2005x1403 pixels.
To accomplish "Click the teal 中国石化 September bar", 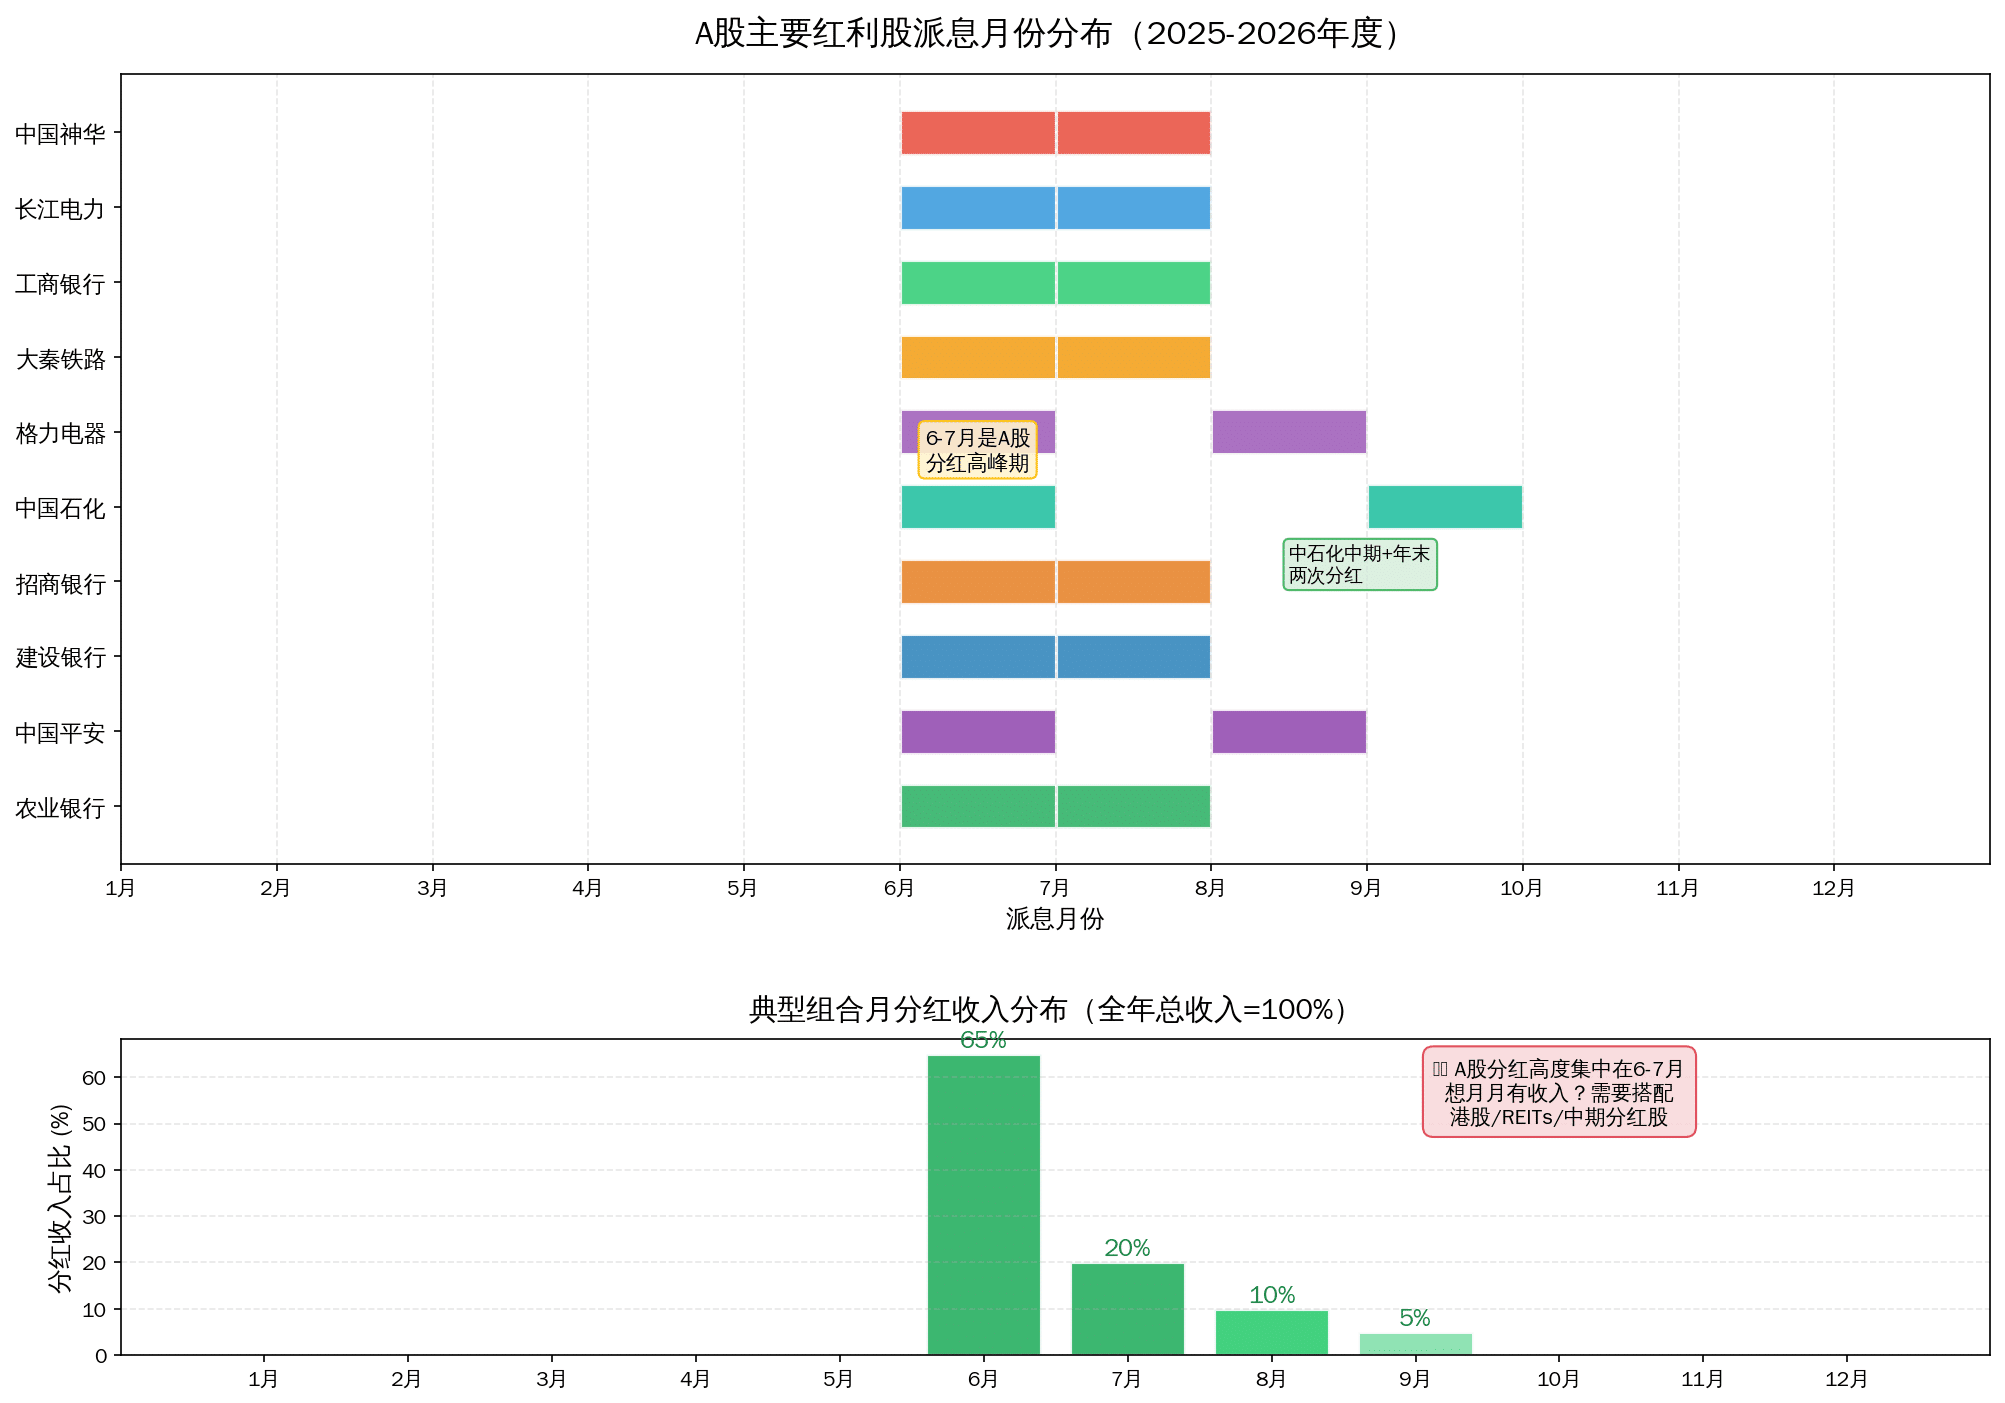I will pos(1445,507).
